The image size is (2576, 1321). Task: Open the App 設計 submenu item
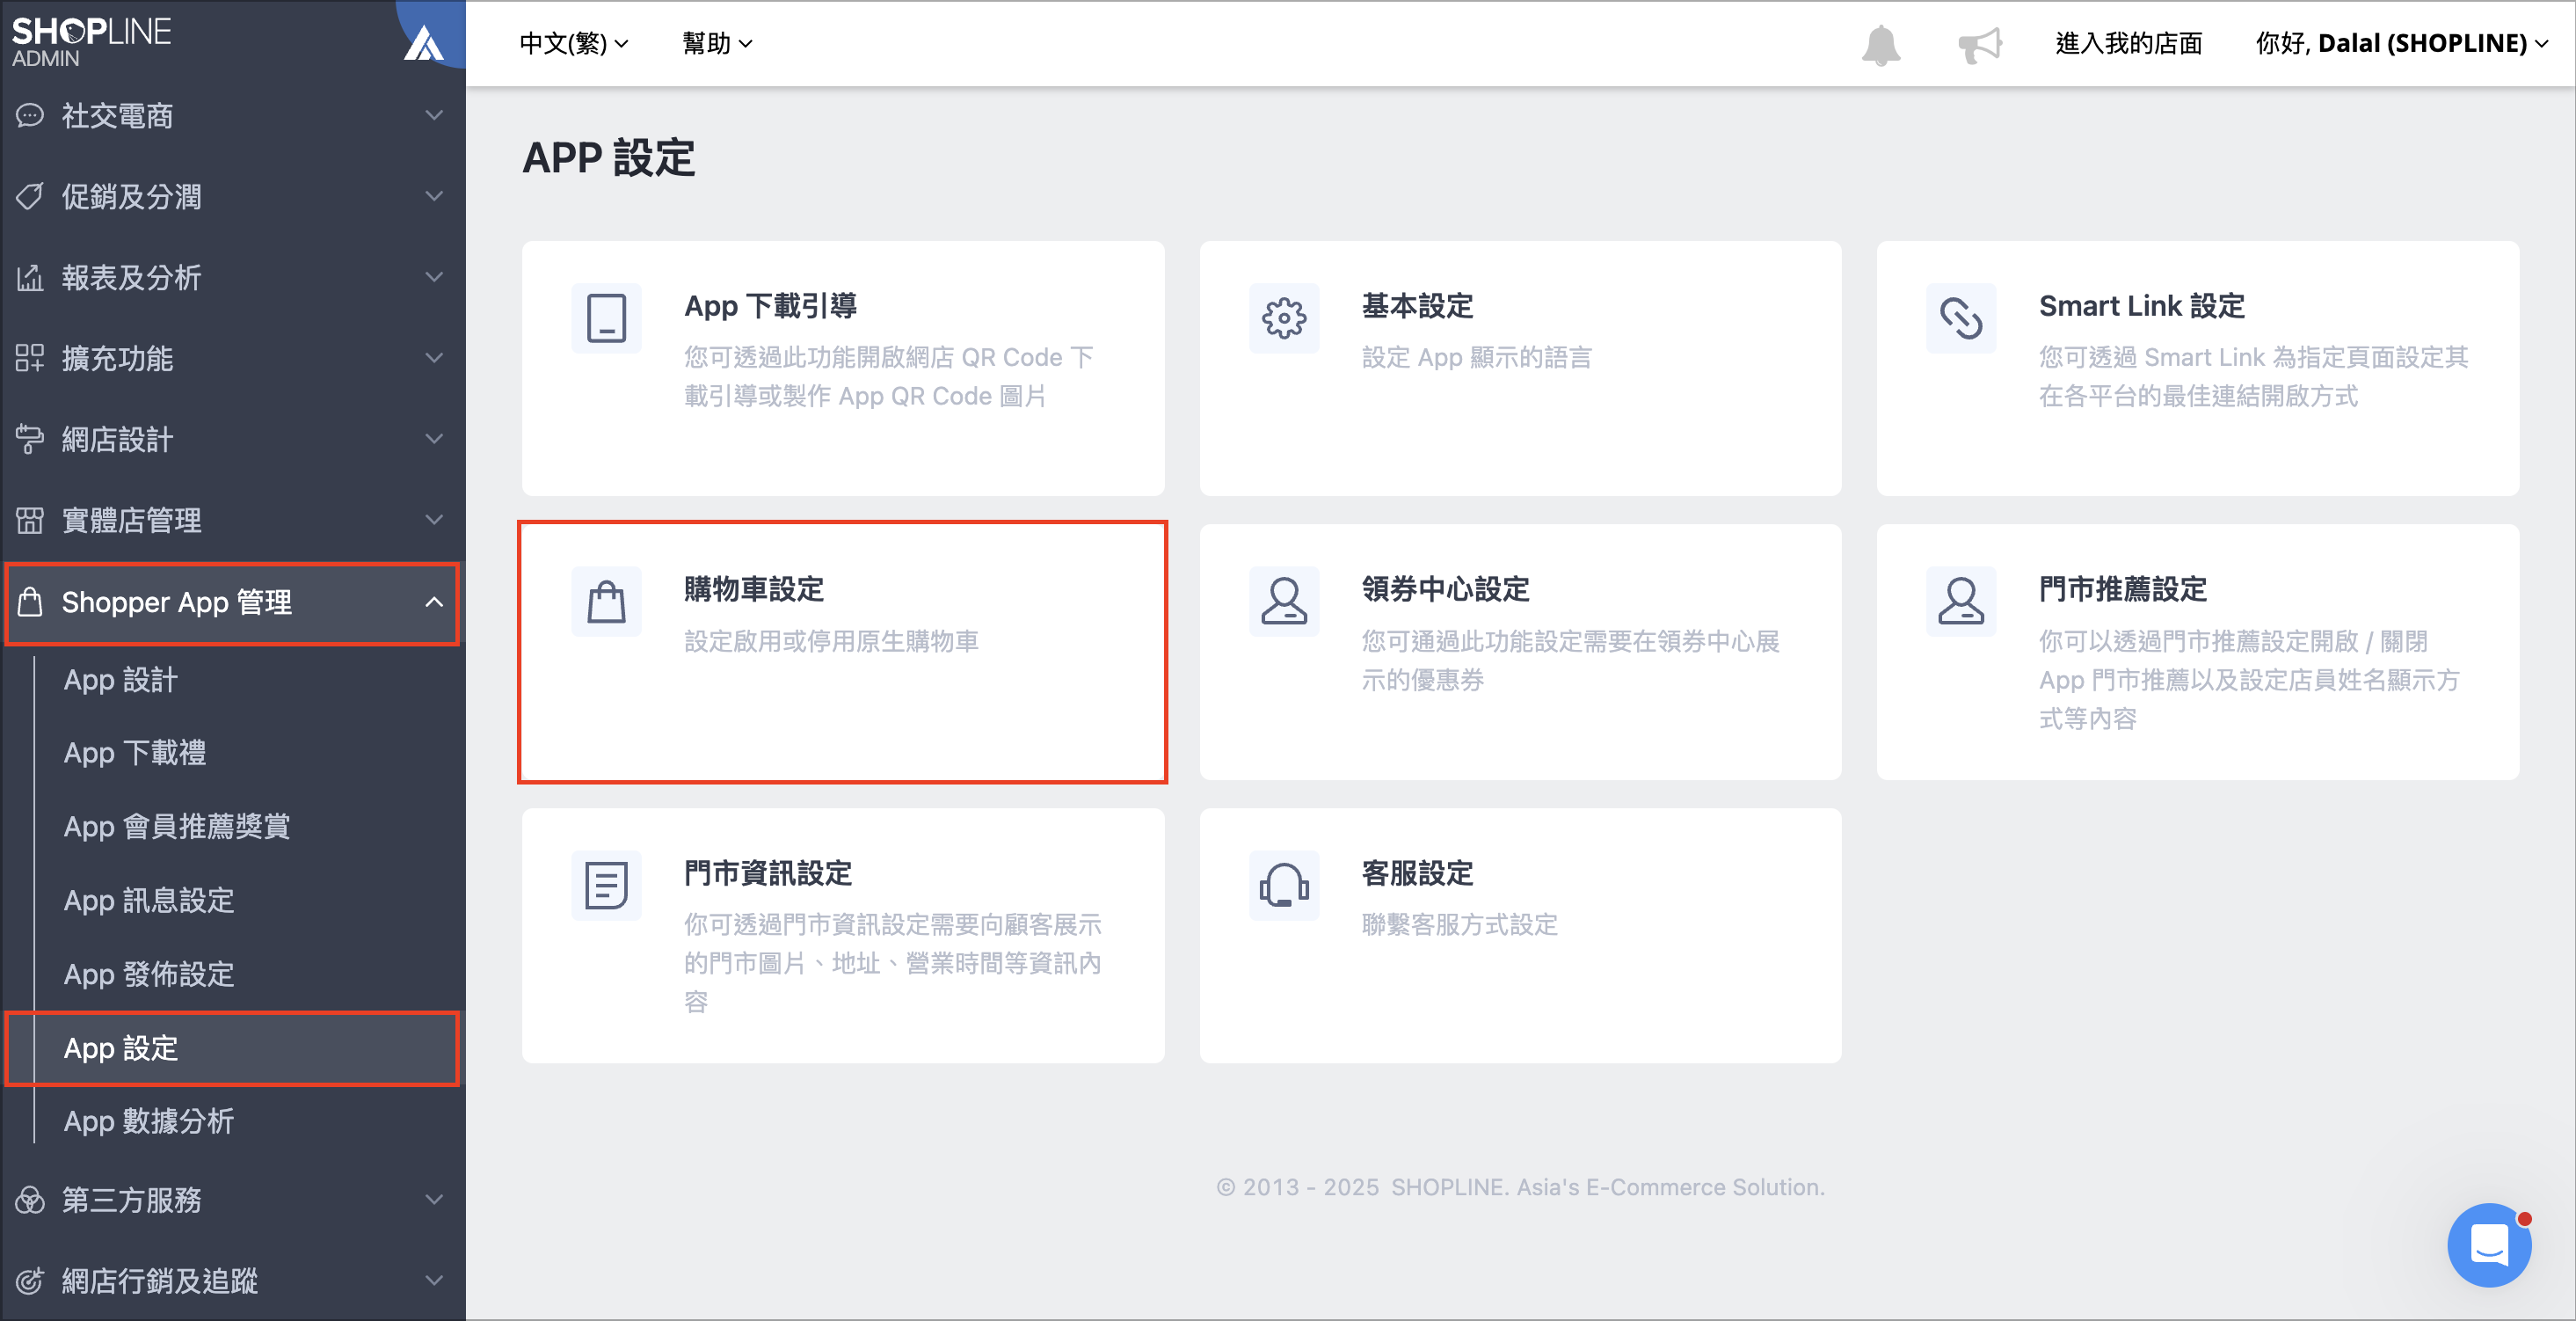[121, 680]
